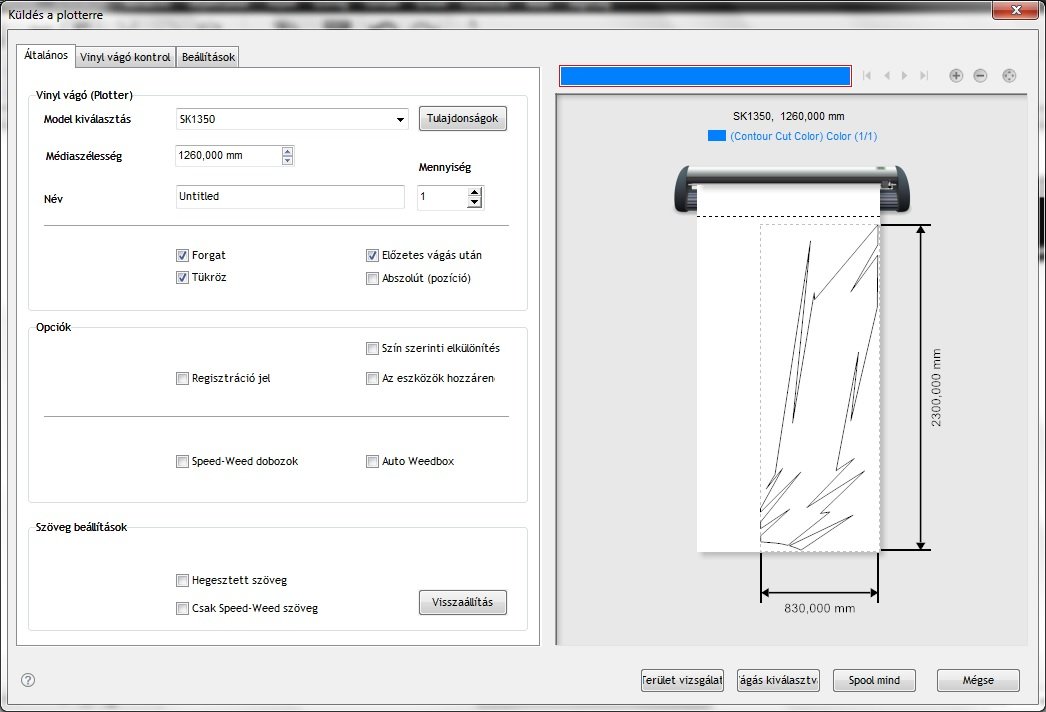Go to the next page in preview
This screenshot has width=1046, height=712.
click(904, 76)
